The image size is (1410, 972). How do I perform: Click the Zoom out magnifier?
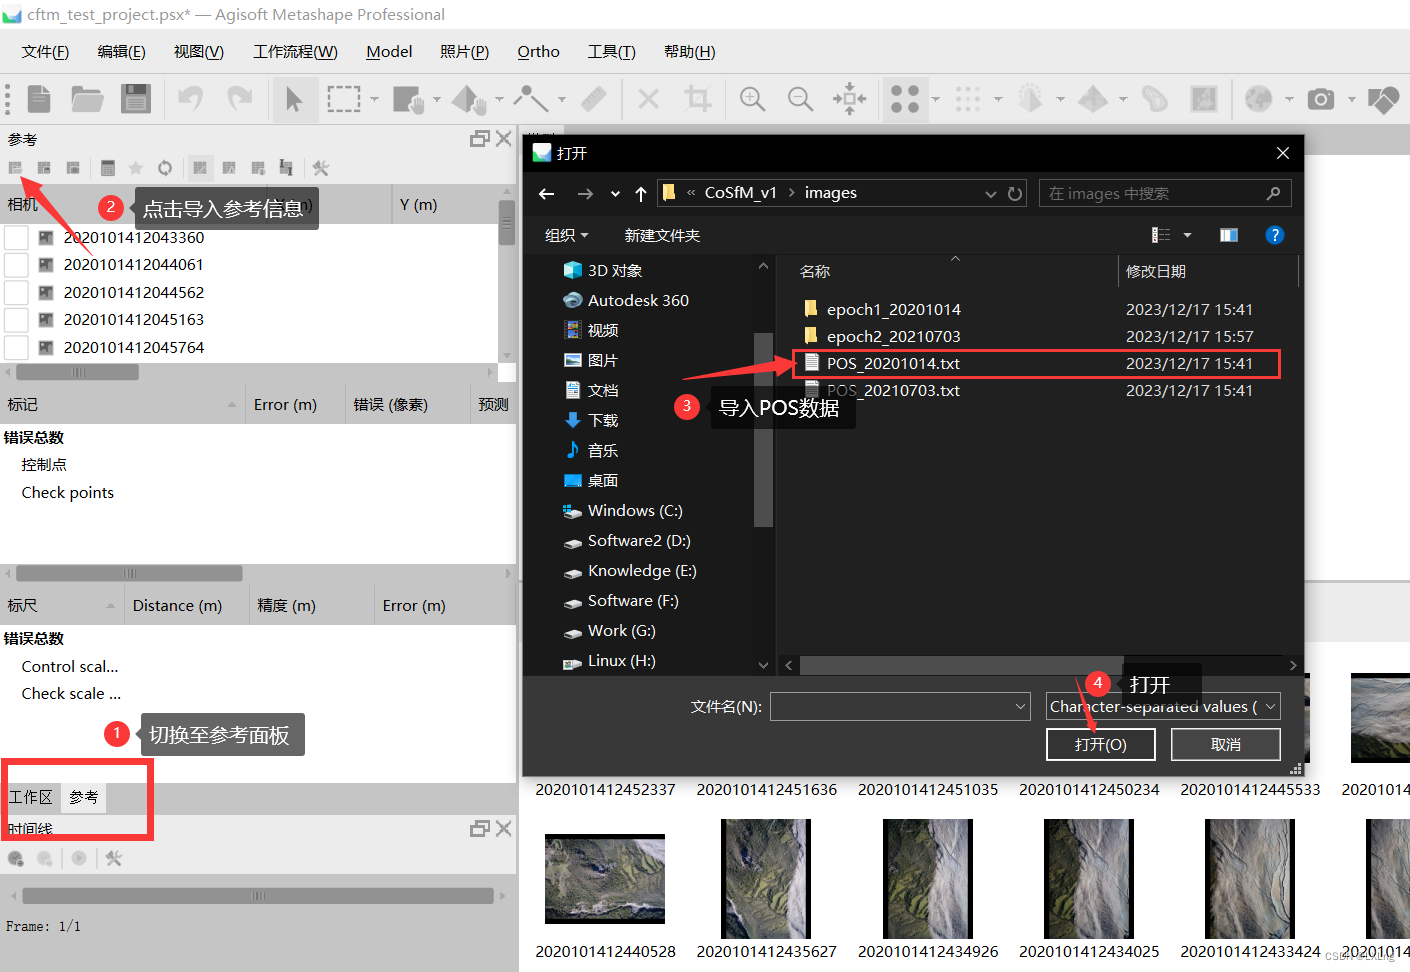[x=800, y=98]
